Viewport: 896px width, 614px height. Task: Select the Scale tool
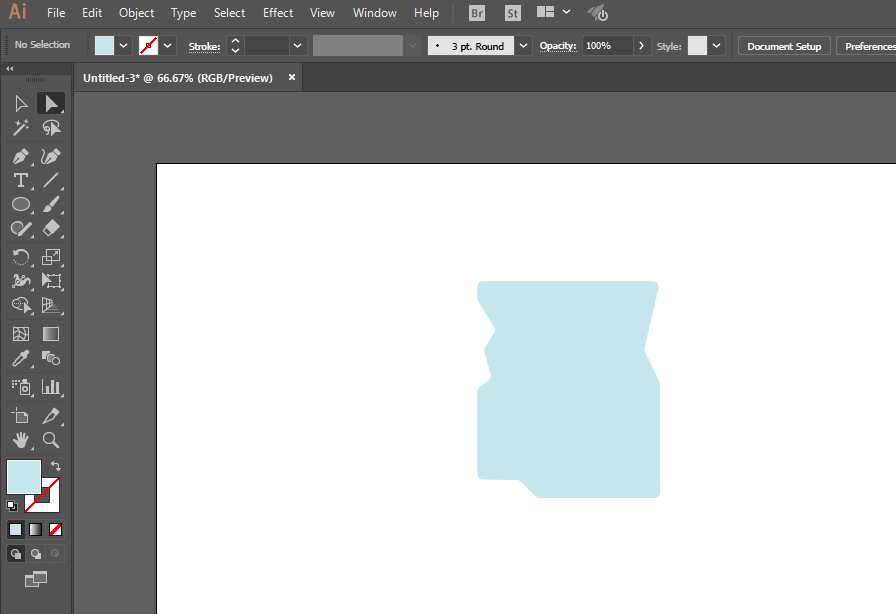(x=51, y=257)
